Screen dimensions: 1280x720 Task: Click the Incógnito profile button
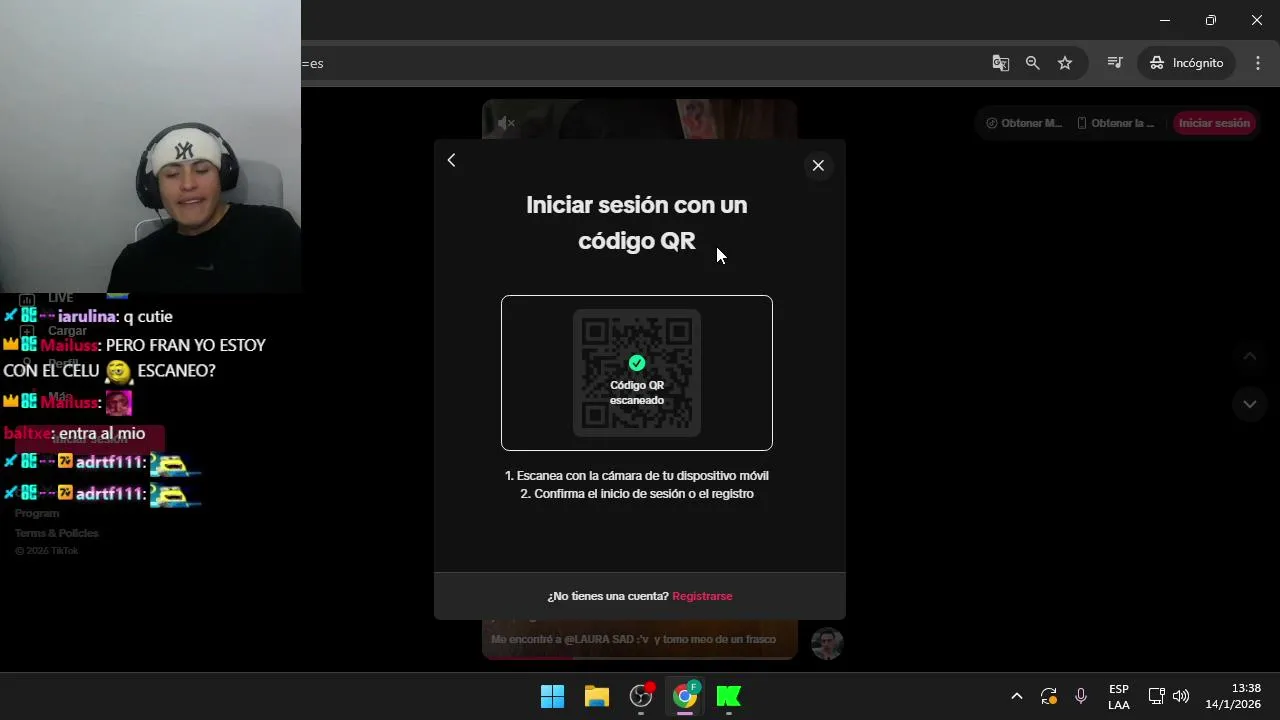pyautogui.click(x=1187, y=63)
